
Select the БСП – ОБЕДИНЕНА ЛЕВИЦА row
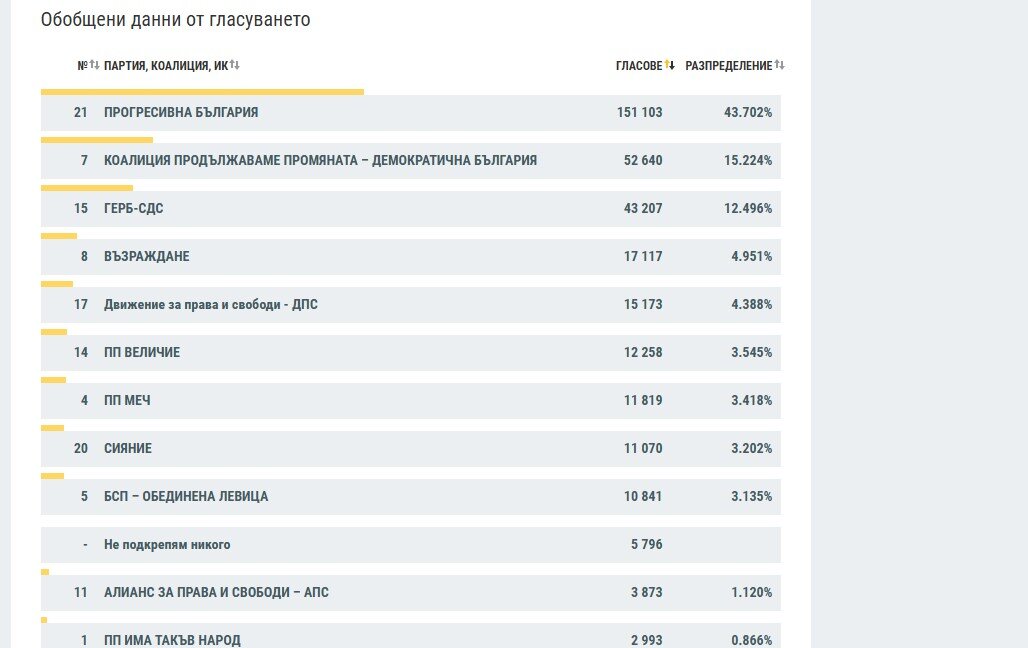(x=410, y=496)
